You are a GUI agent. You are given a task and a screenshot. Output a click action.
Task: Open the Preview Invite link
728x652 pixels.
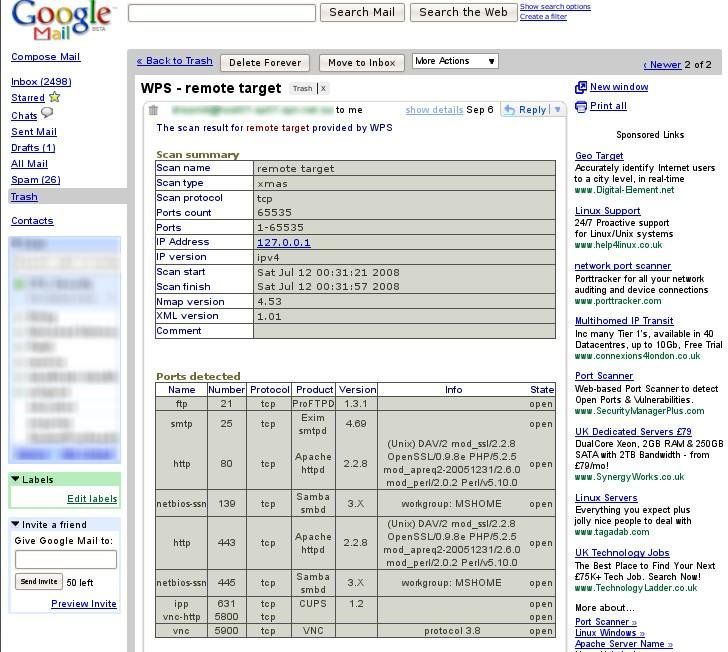point(84,604)
